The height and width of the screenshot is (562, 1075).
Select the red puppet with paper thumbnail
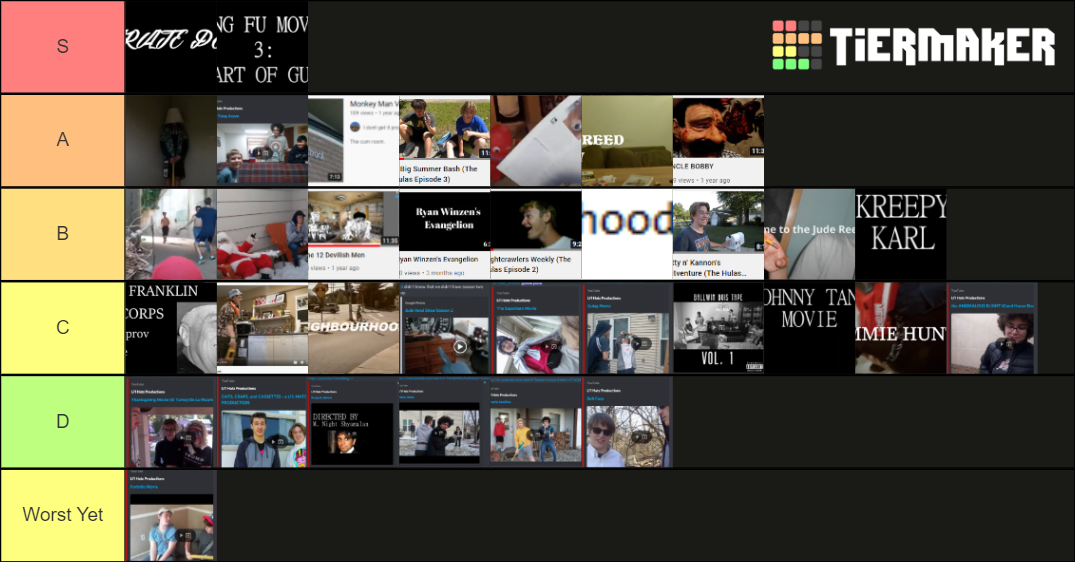pos(536,140)
